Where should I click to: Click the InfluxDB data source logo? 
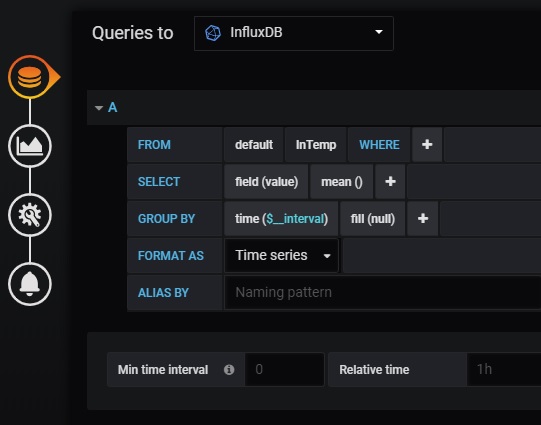click(x=213, y=33)
